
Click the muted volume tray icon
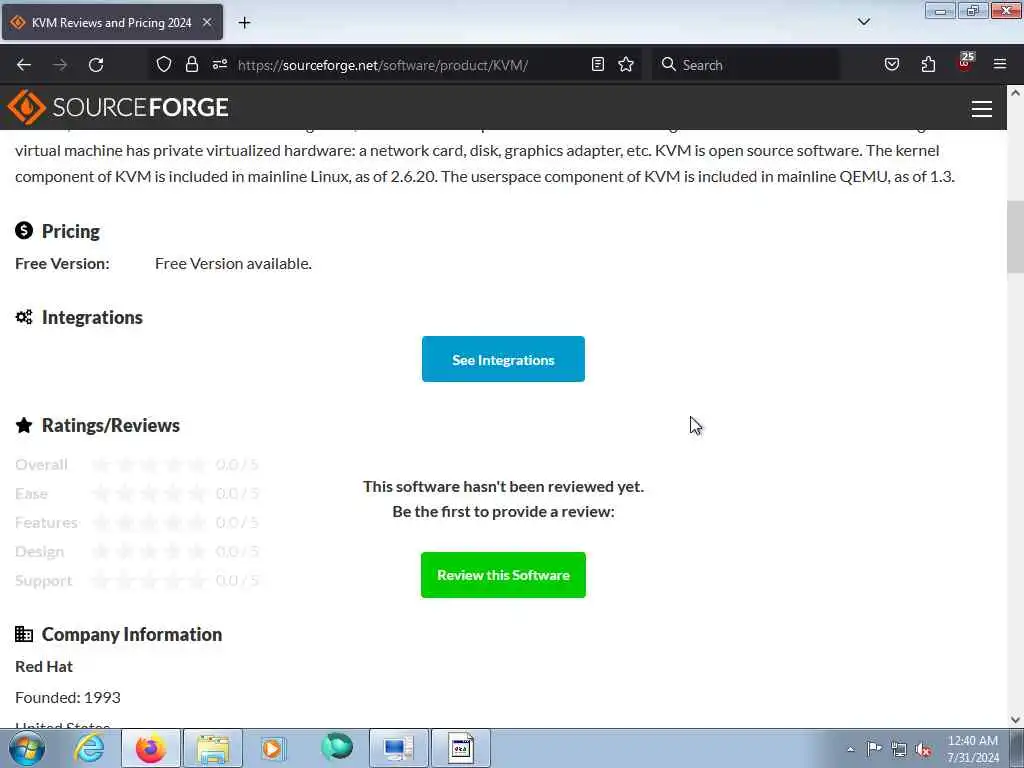click(x=923, y=750)
